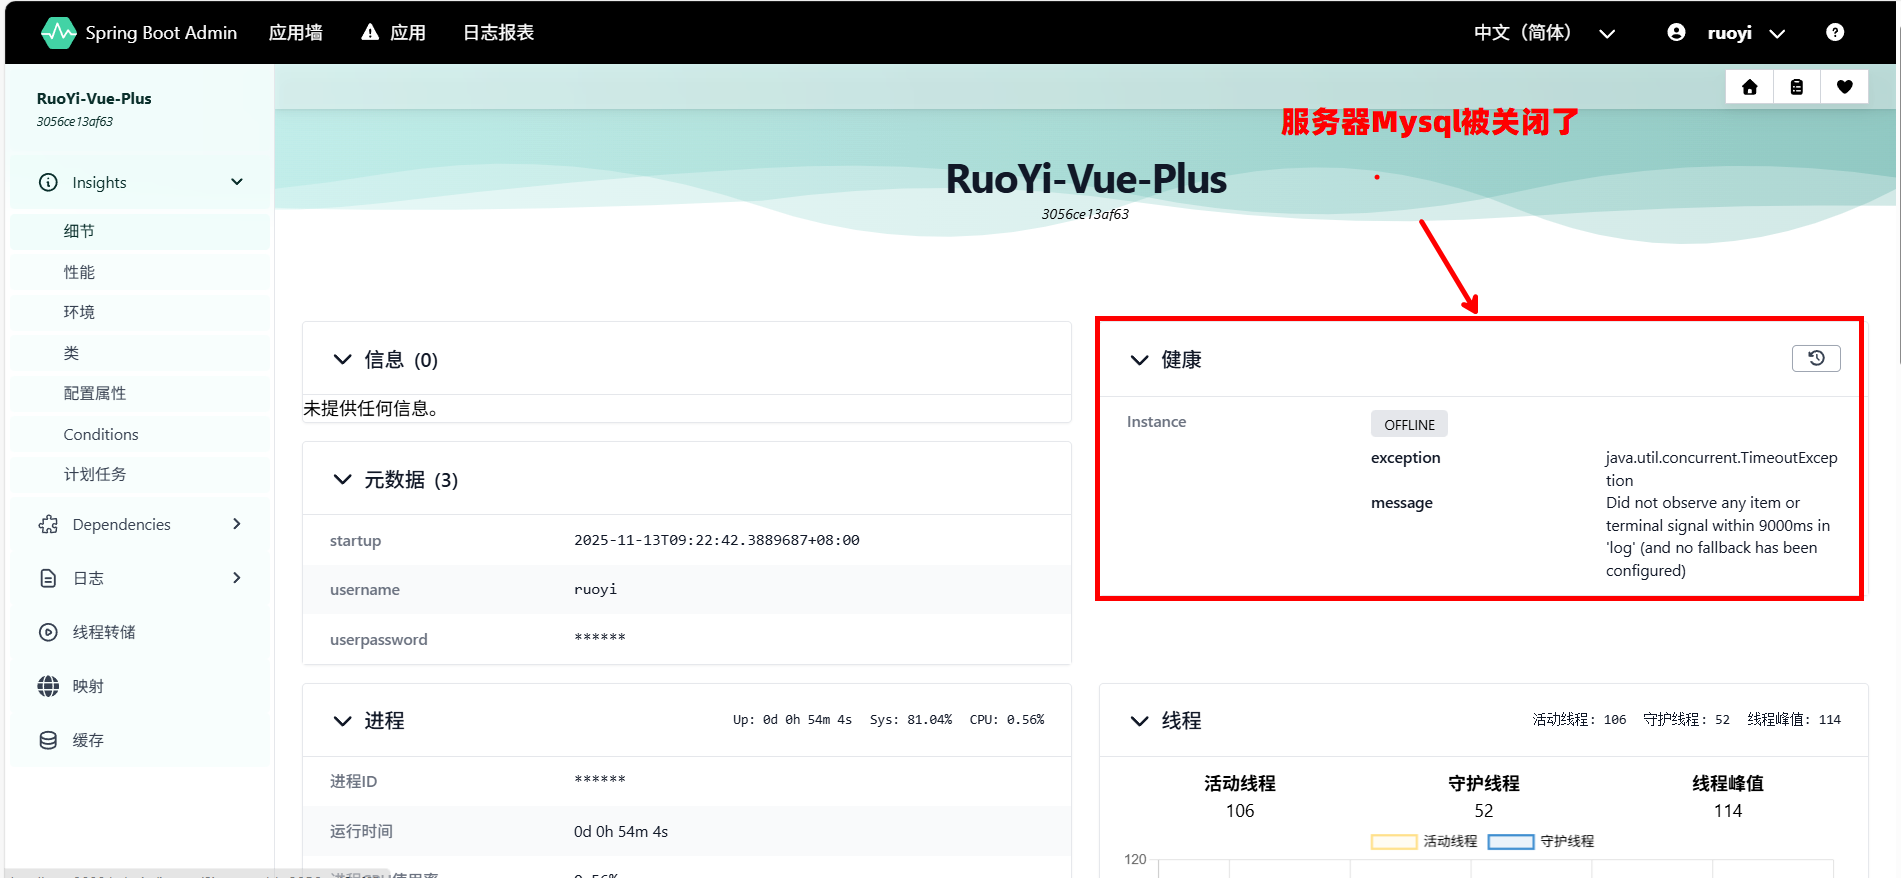Open the Conditions sidebar link
The height and width of the screenshot is (878, 1901).
[x=101, y=434]
